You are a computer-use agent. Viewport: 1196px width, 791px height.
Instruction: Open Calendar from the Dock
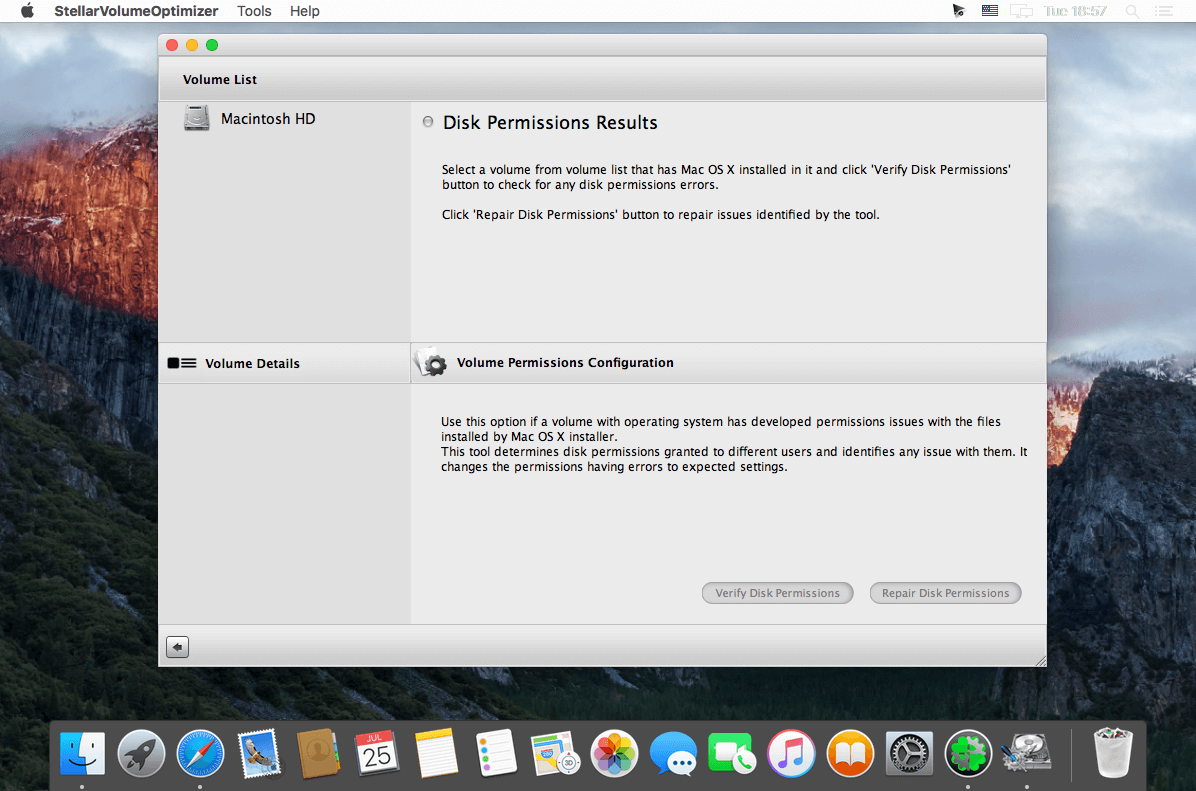(x=377, y=754)
